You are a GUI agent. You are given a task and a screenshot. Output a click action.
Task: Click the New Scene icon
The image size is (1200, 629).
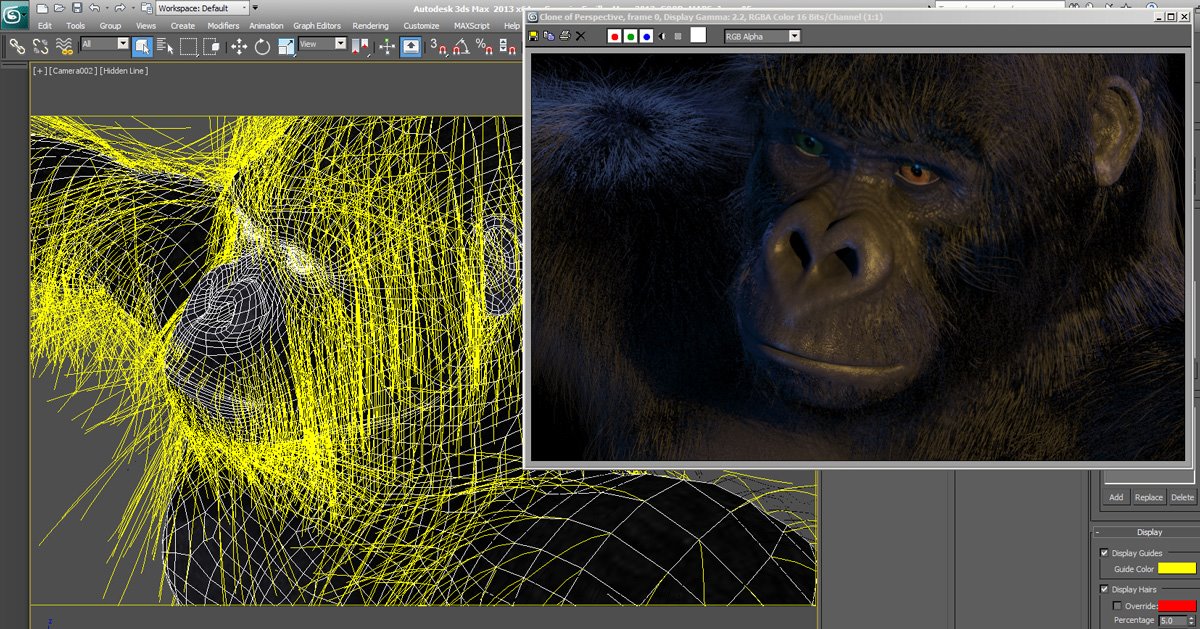coord(41,8)
